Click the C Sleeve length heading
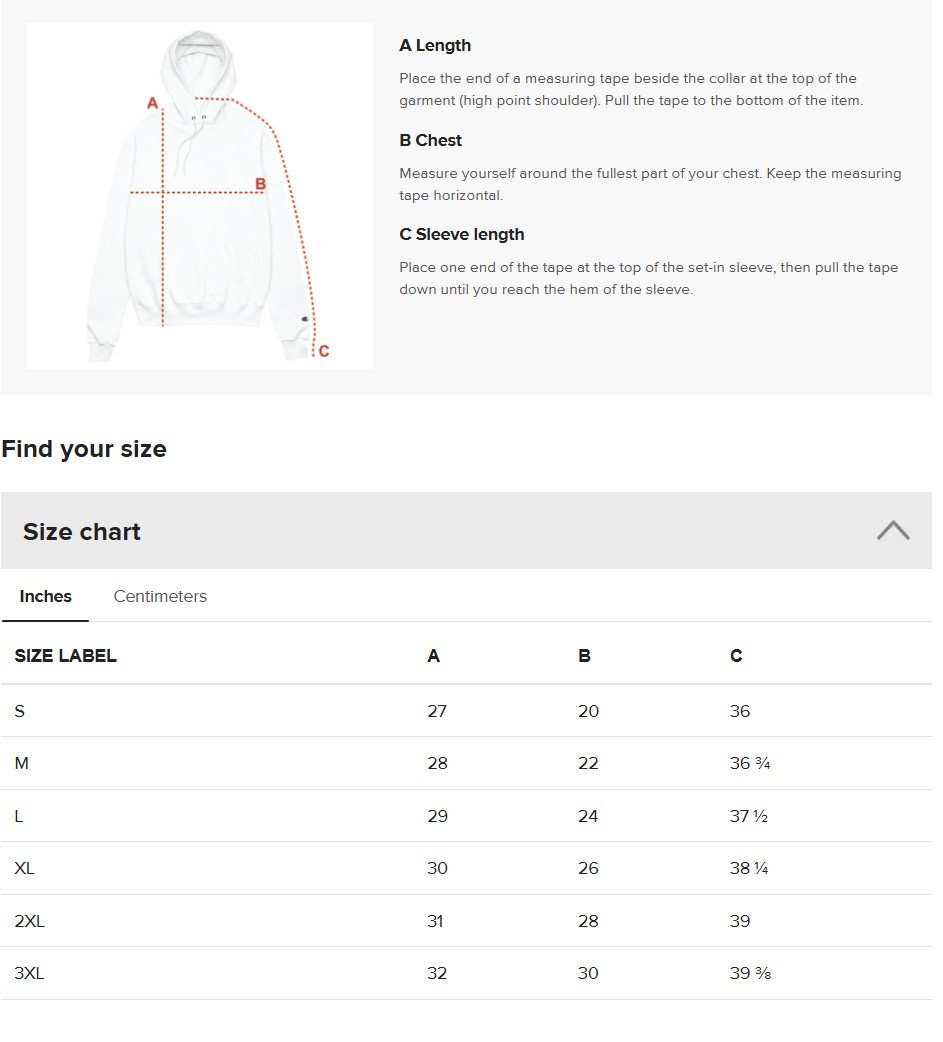This screenshot has width=943, height=1042. (462, 235)
